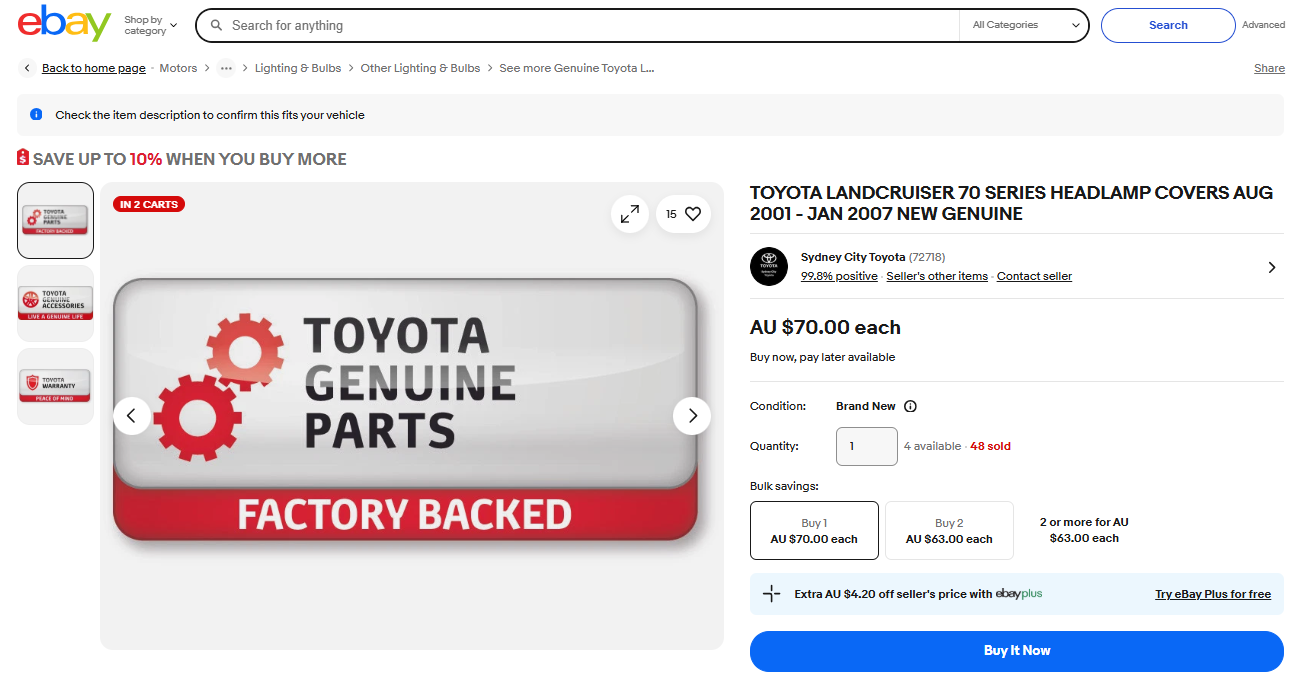Click Sydney City Toyota seller avatar

pos(769,267)
